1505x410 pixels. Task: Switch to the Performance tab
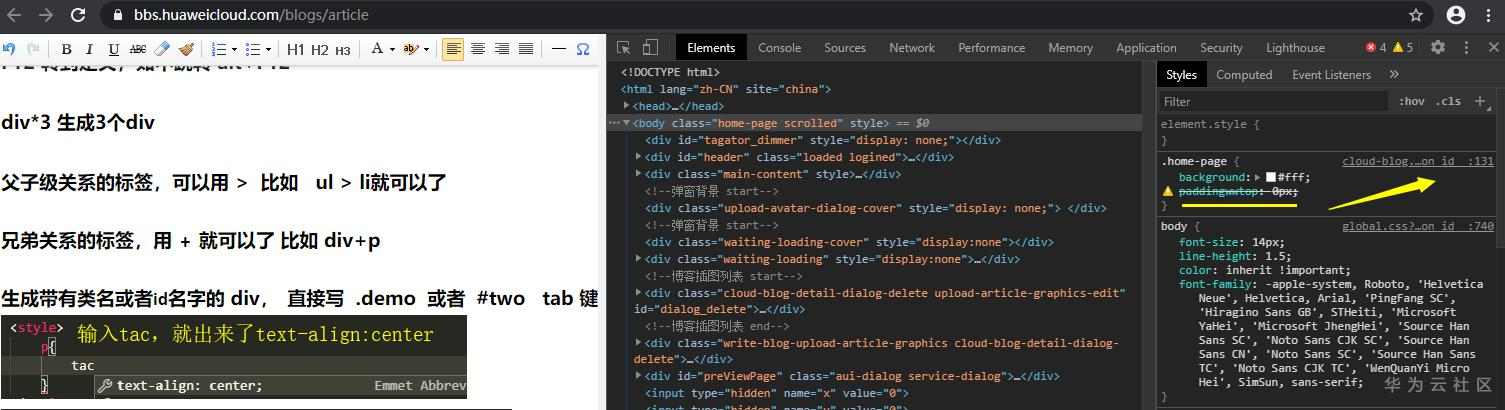tap(991, 47)
